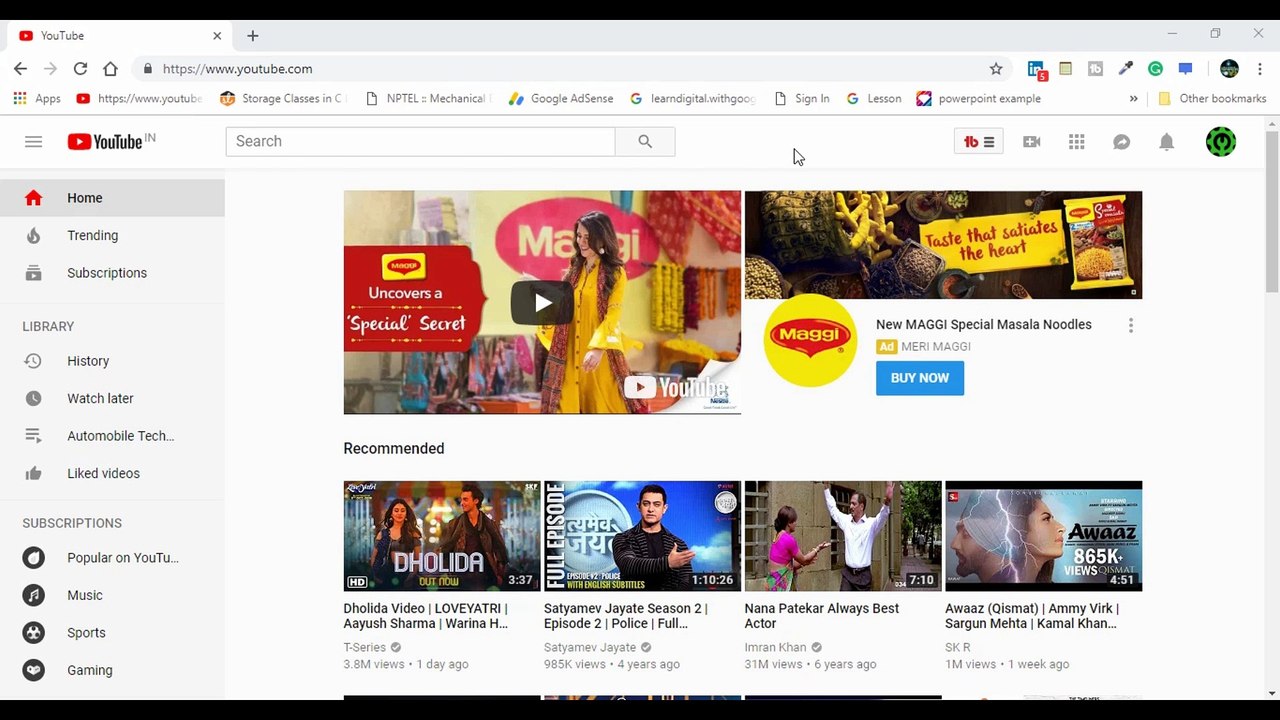The height and width of the screenshot is (720, 1280).
Task: Click the BUY NOW button
Action: [x=920, y=378]
